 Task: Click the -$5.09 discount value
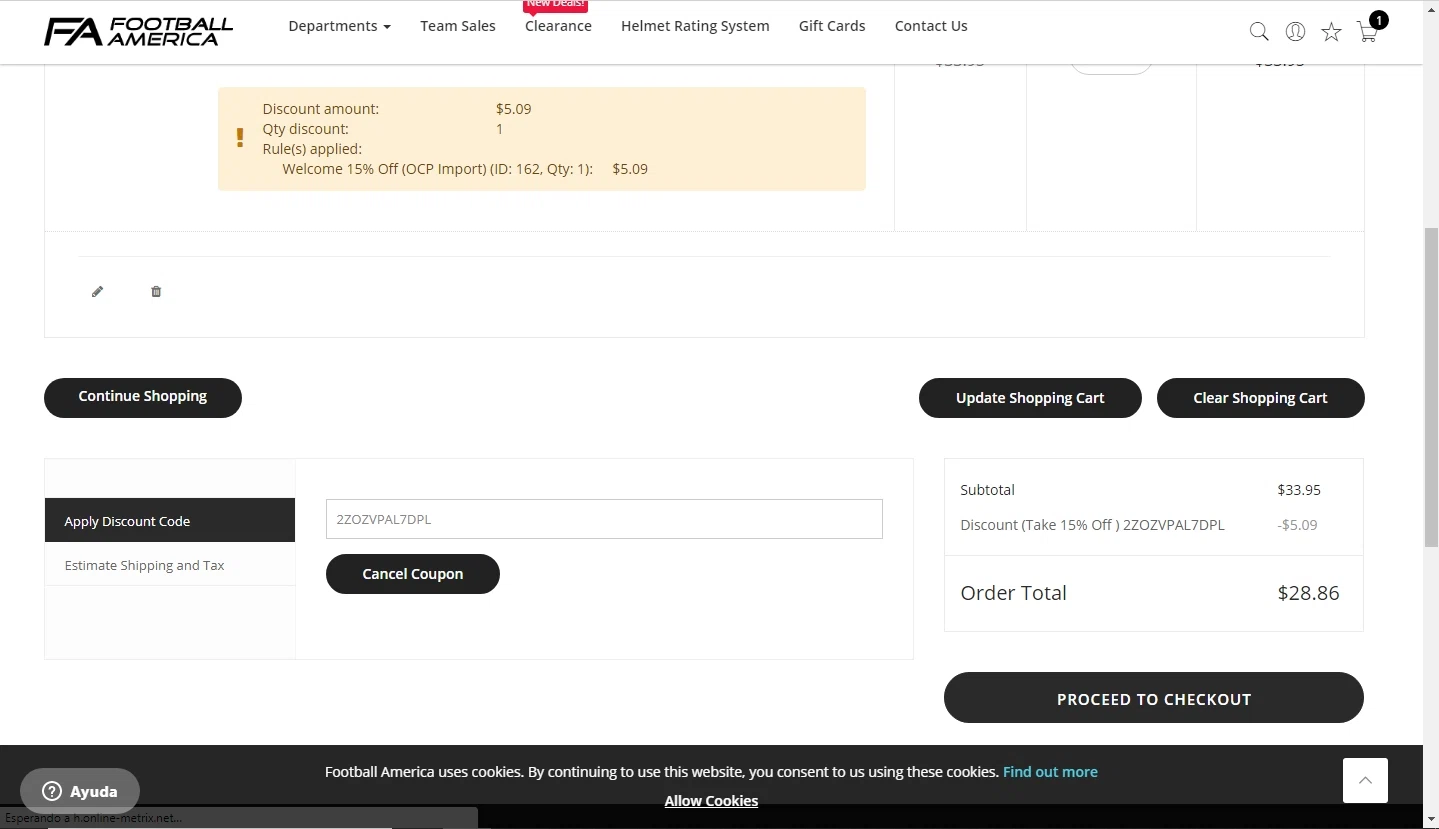click(x=1297, y=525)
